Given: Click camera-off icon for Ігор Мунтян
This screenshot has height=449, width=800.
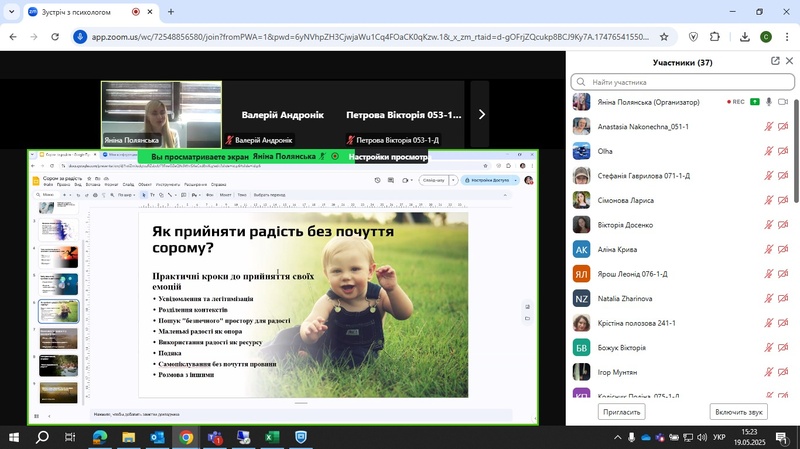Looking at the screenshot, I should coord(783,372).
